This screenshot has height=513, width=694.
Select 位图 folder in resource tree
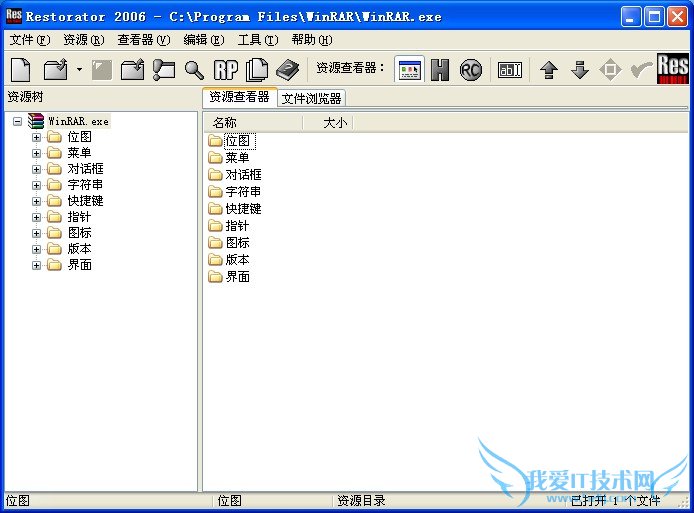[x=80, y=137]
